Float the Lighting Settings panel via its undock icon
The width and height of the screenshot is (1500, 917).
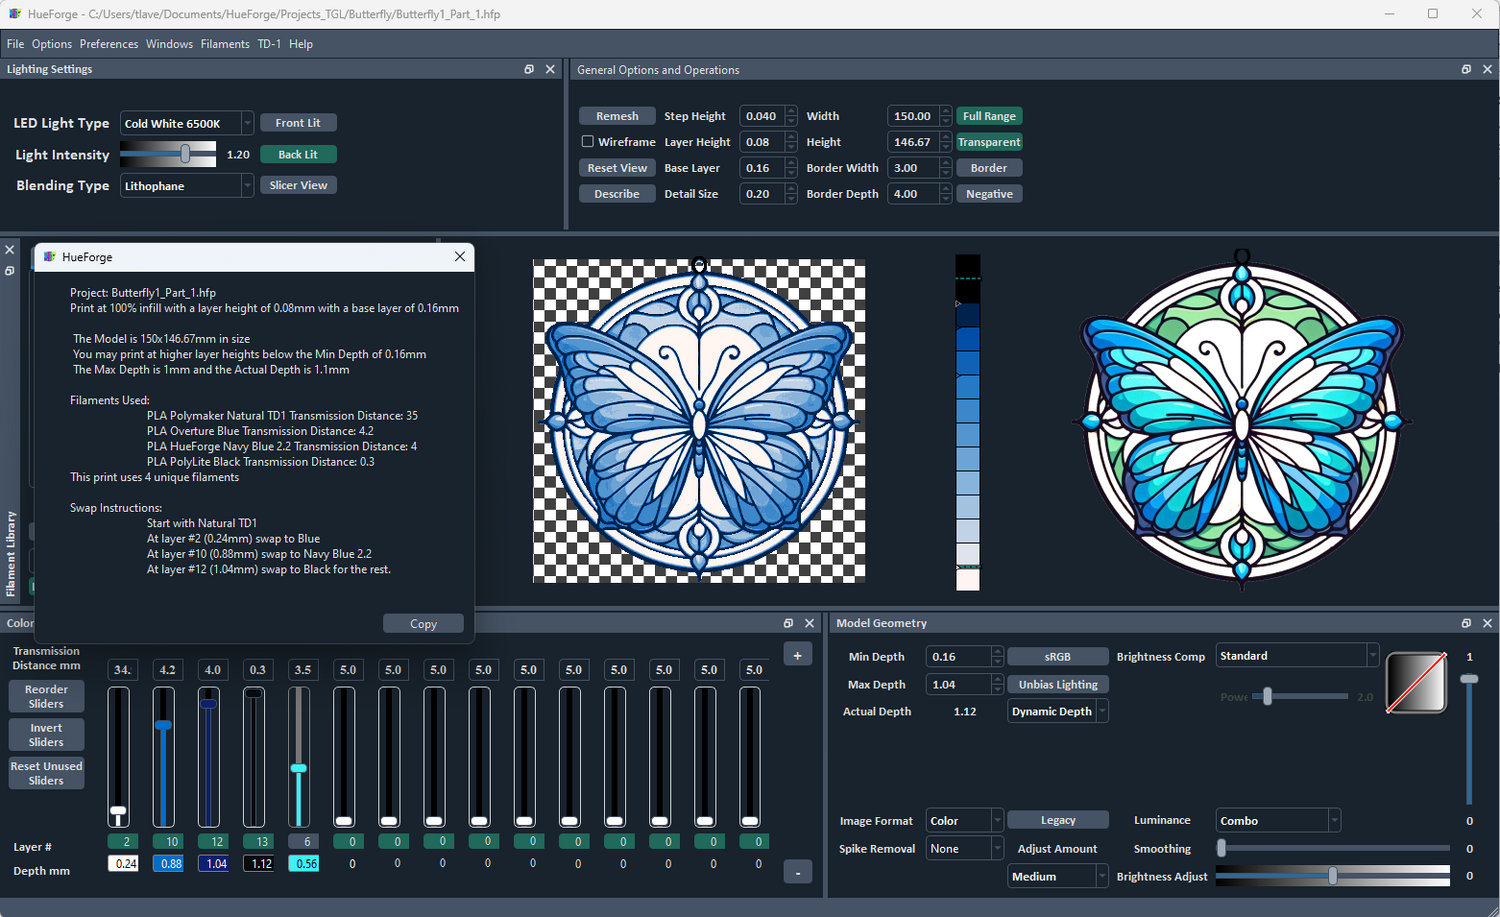click(529, 69)
